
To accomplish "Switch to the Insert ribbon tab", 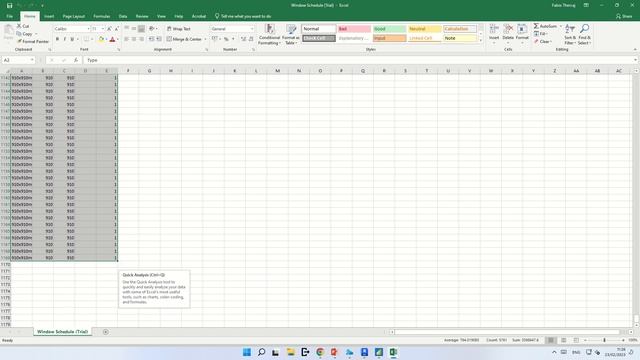I will click(x=49, y=16).
